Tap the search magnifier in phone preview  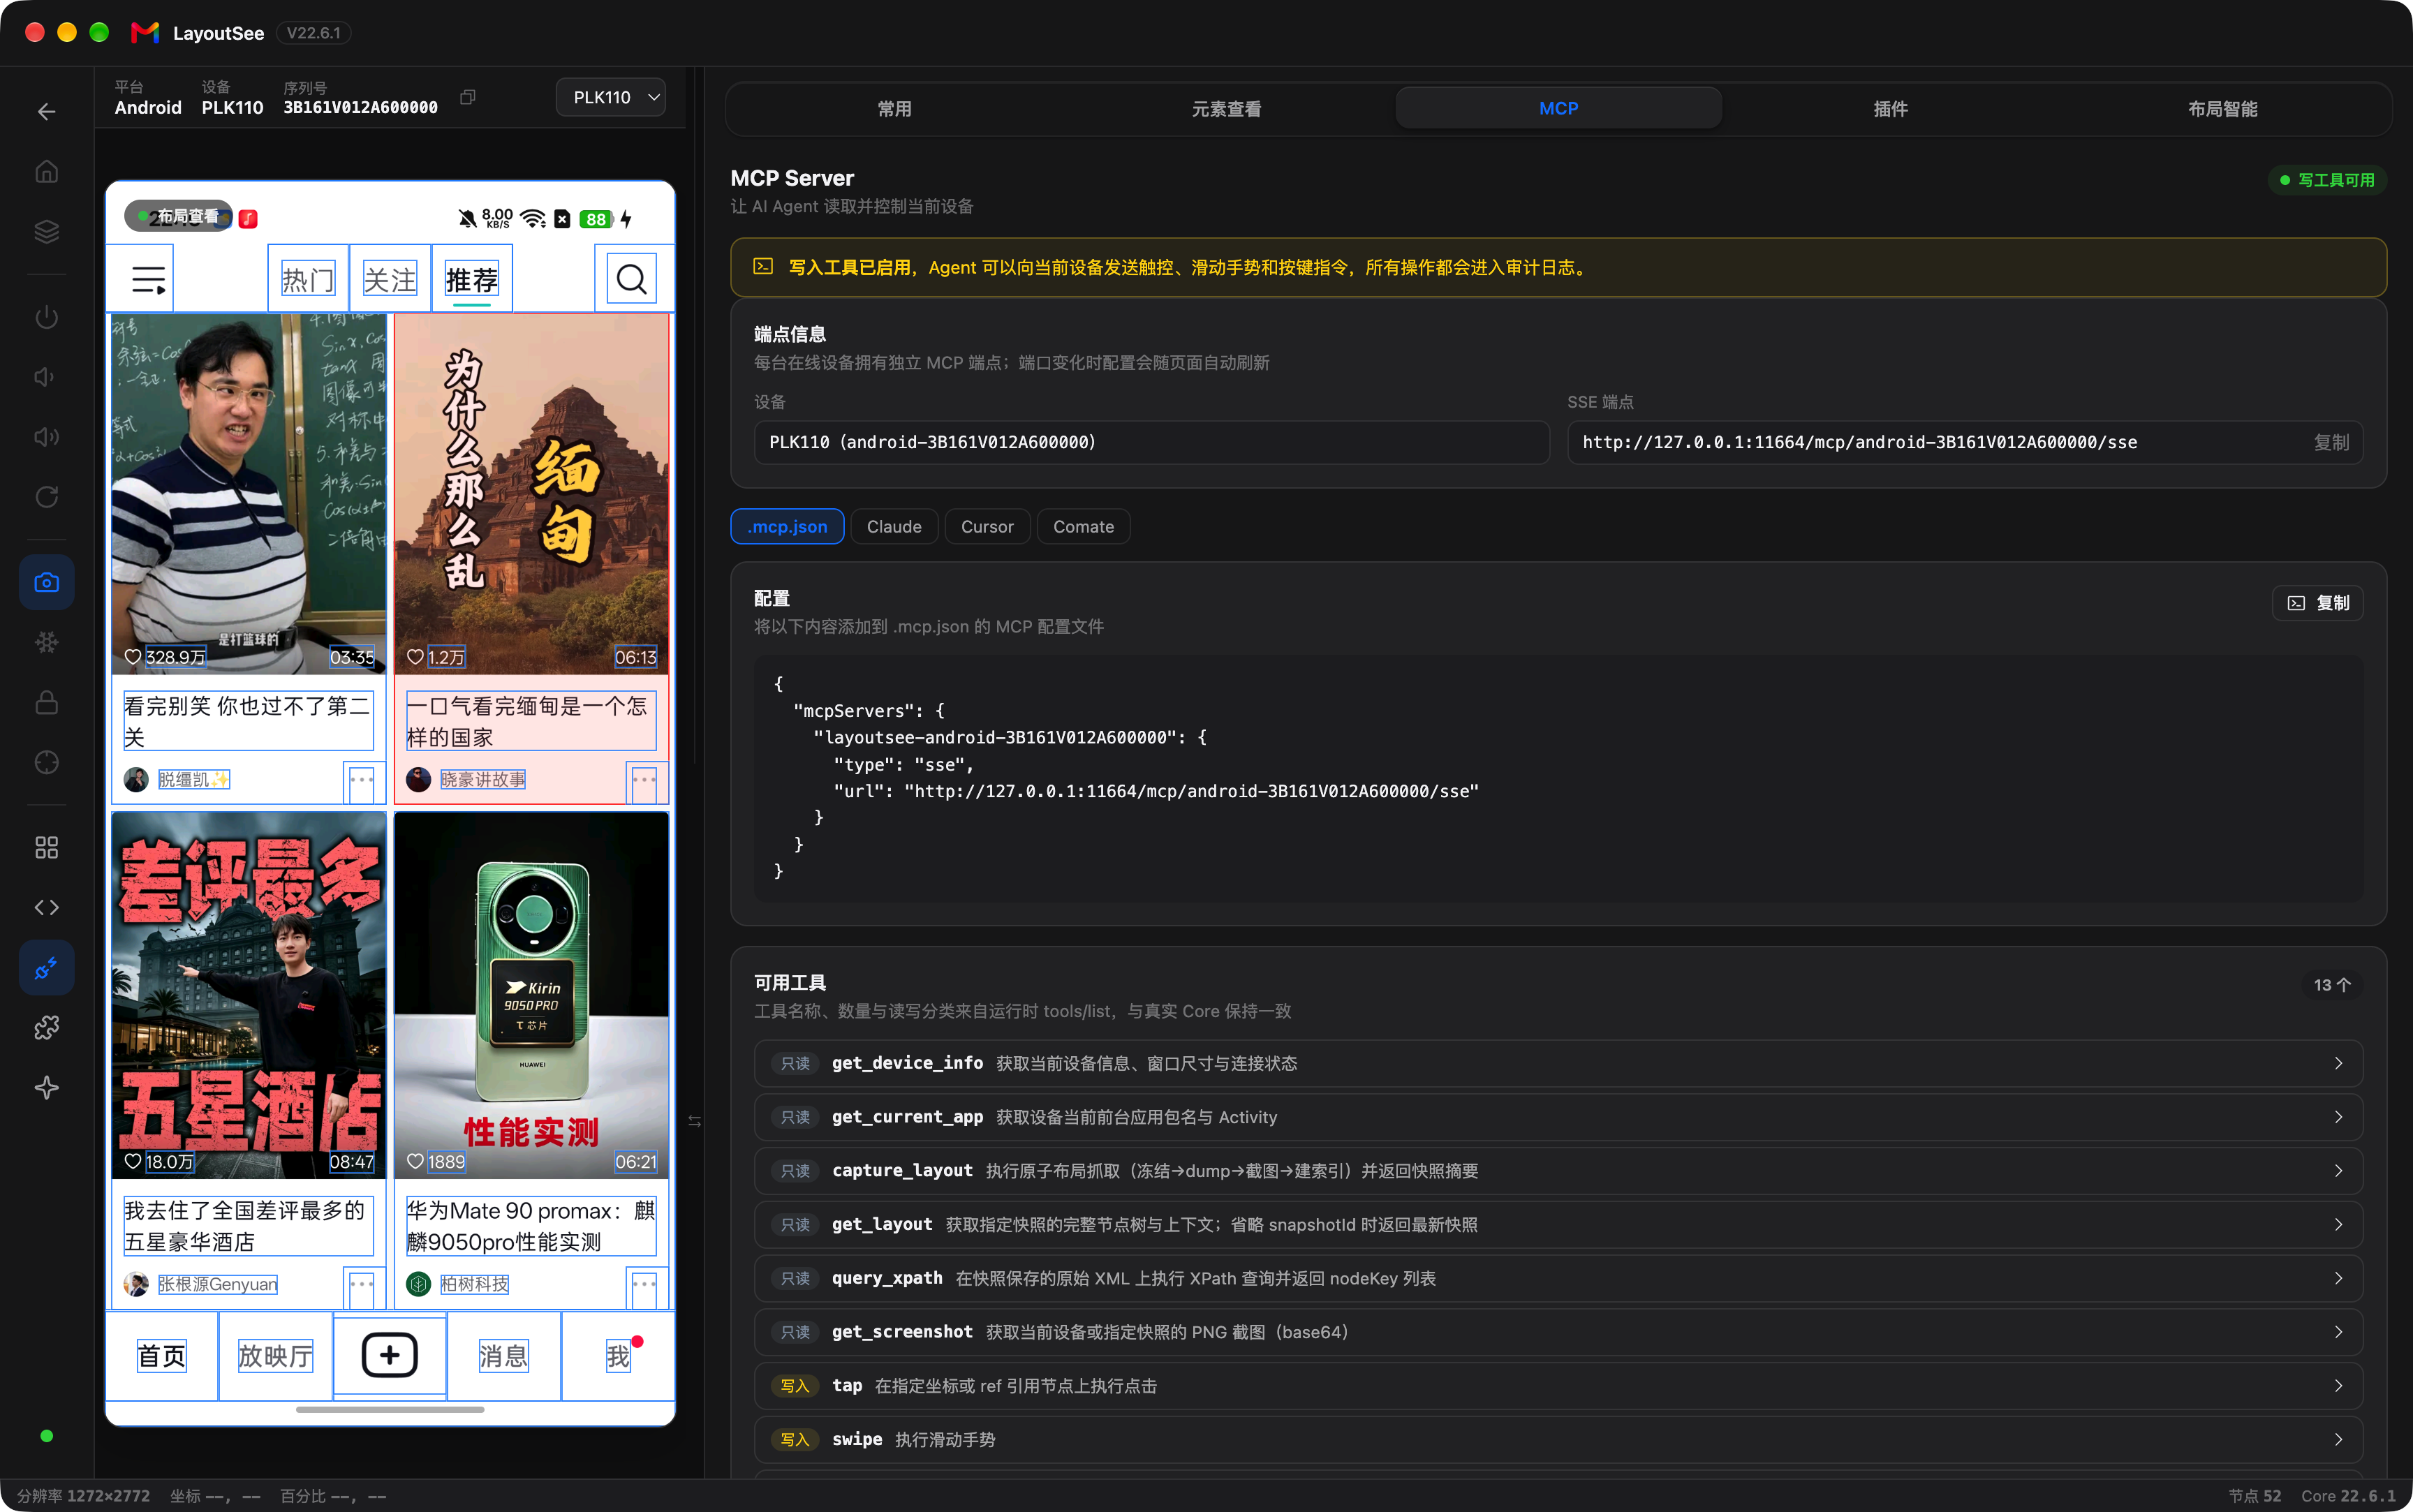pyautogui.click(x=631, y=279)
